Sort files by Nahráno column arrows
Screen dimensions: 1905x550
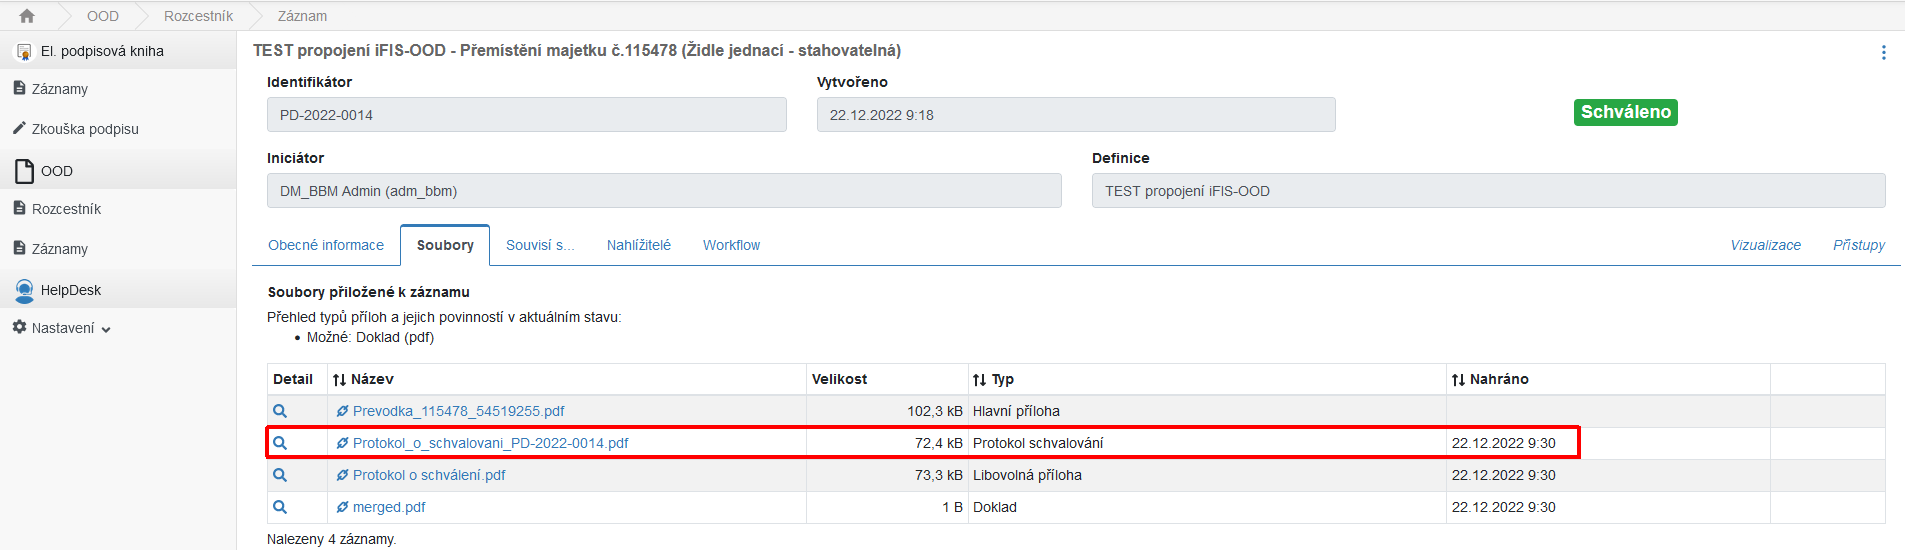point(1458,380)
